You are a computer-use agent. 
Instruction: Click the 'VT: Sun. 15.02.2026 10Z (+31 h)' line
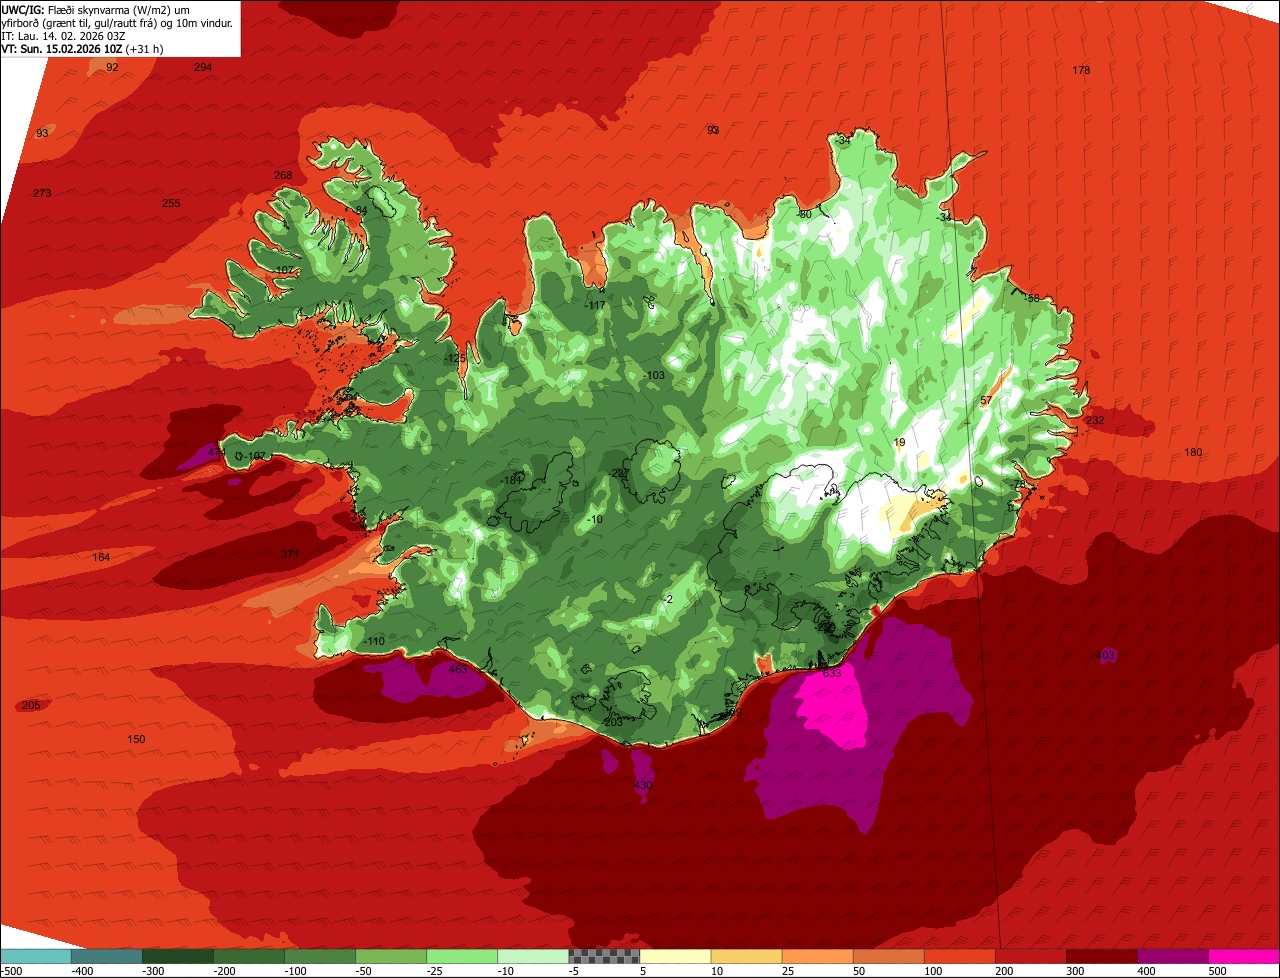[x=83, y=48]
